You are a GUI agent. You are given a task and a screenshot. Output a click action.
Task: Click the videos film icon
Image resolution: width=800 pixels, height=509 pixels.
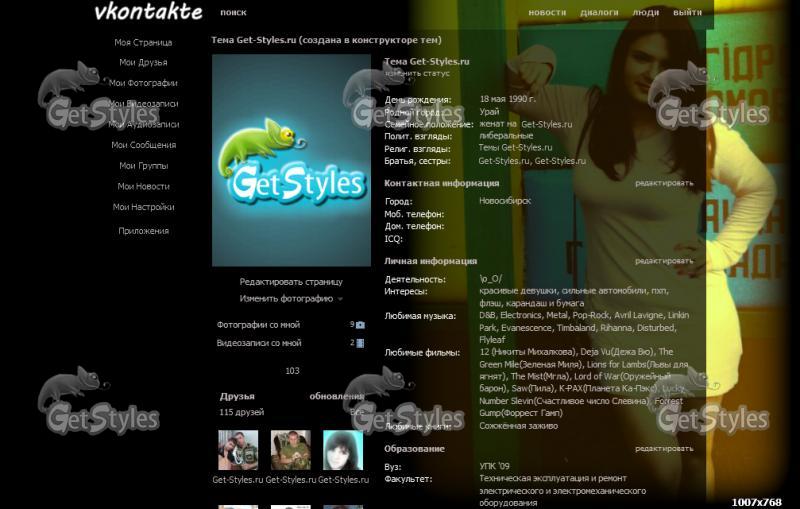(x=360, y=343)
